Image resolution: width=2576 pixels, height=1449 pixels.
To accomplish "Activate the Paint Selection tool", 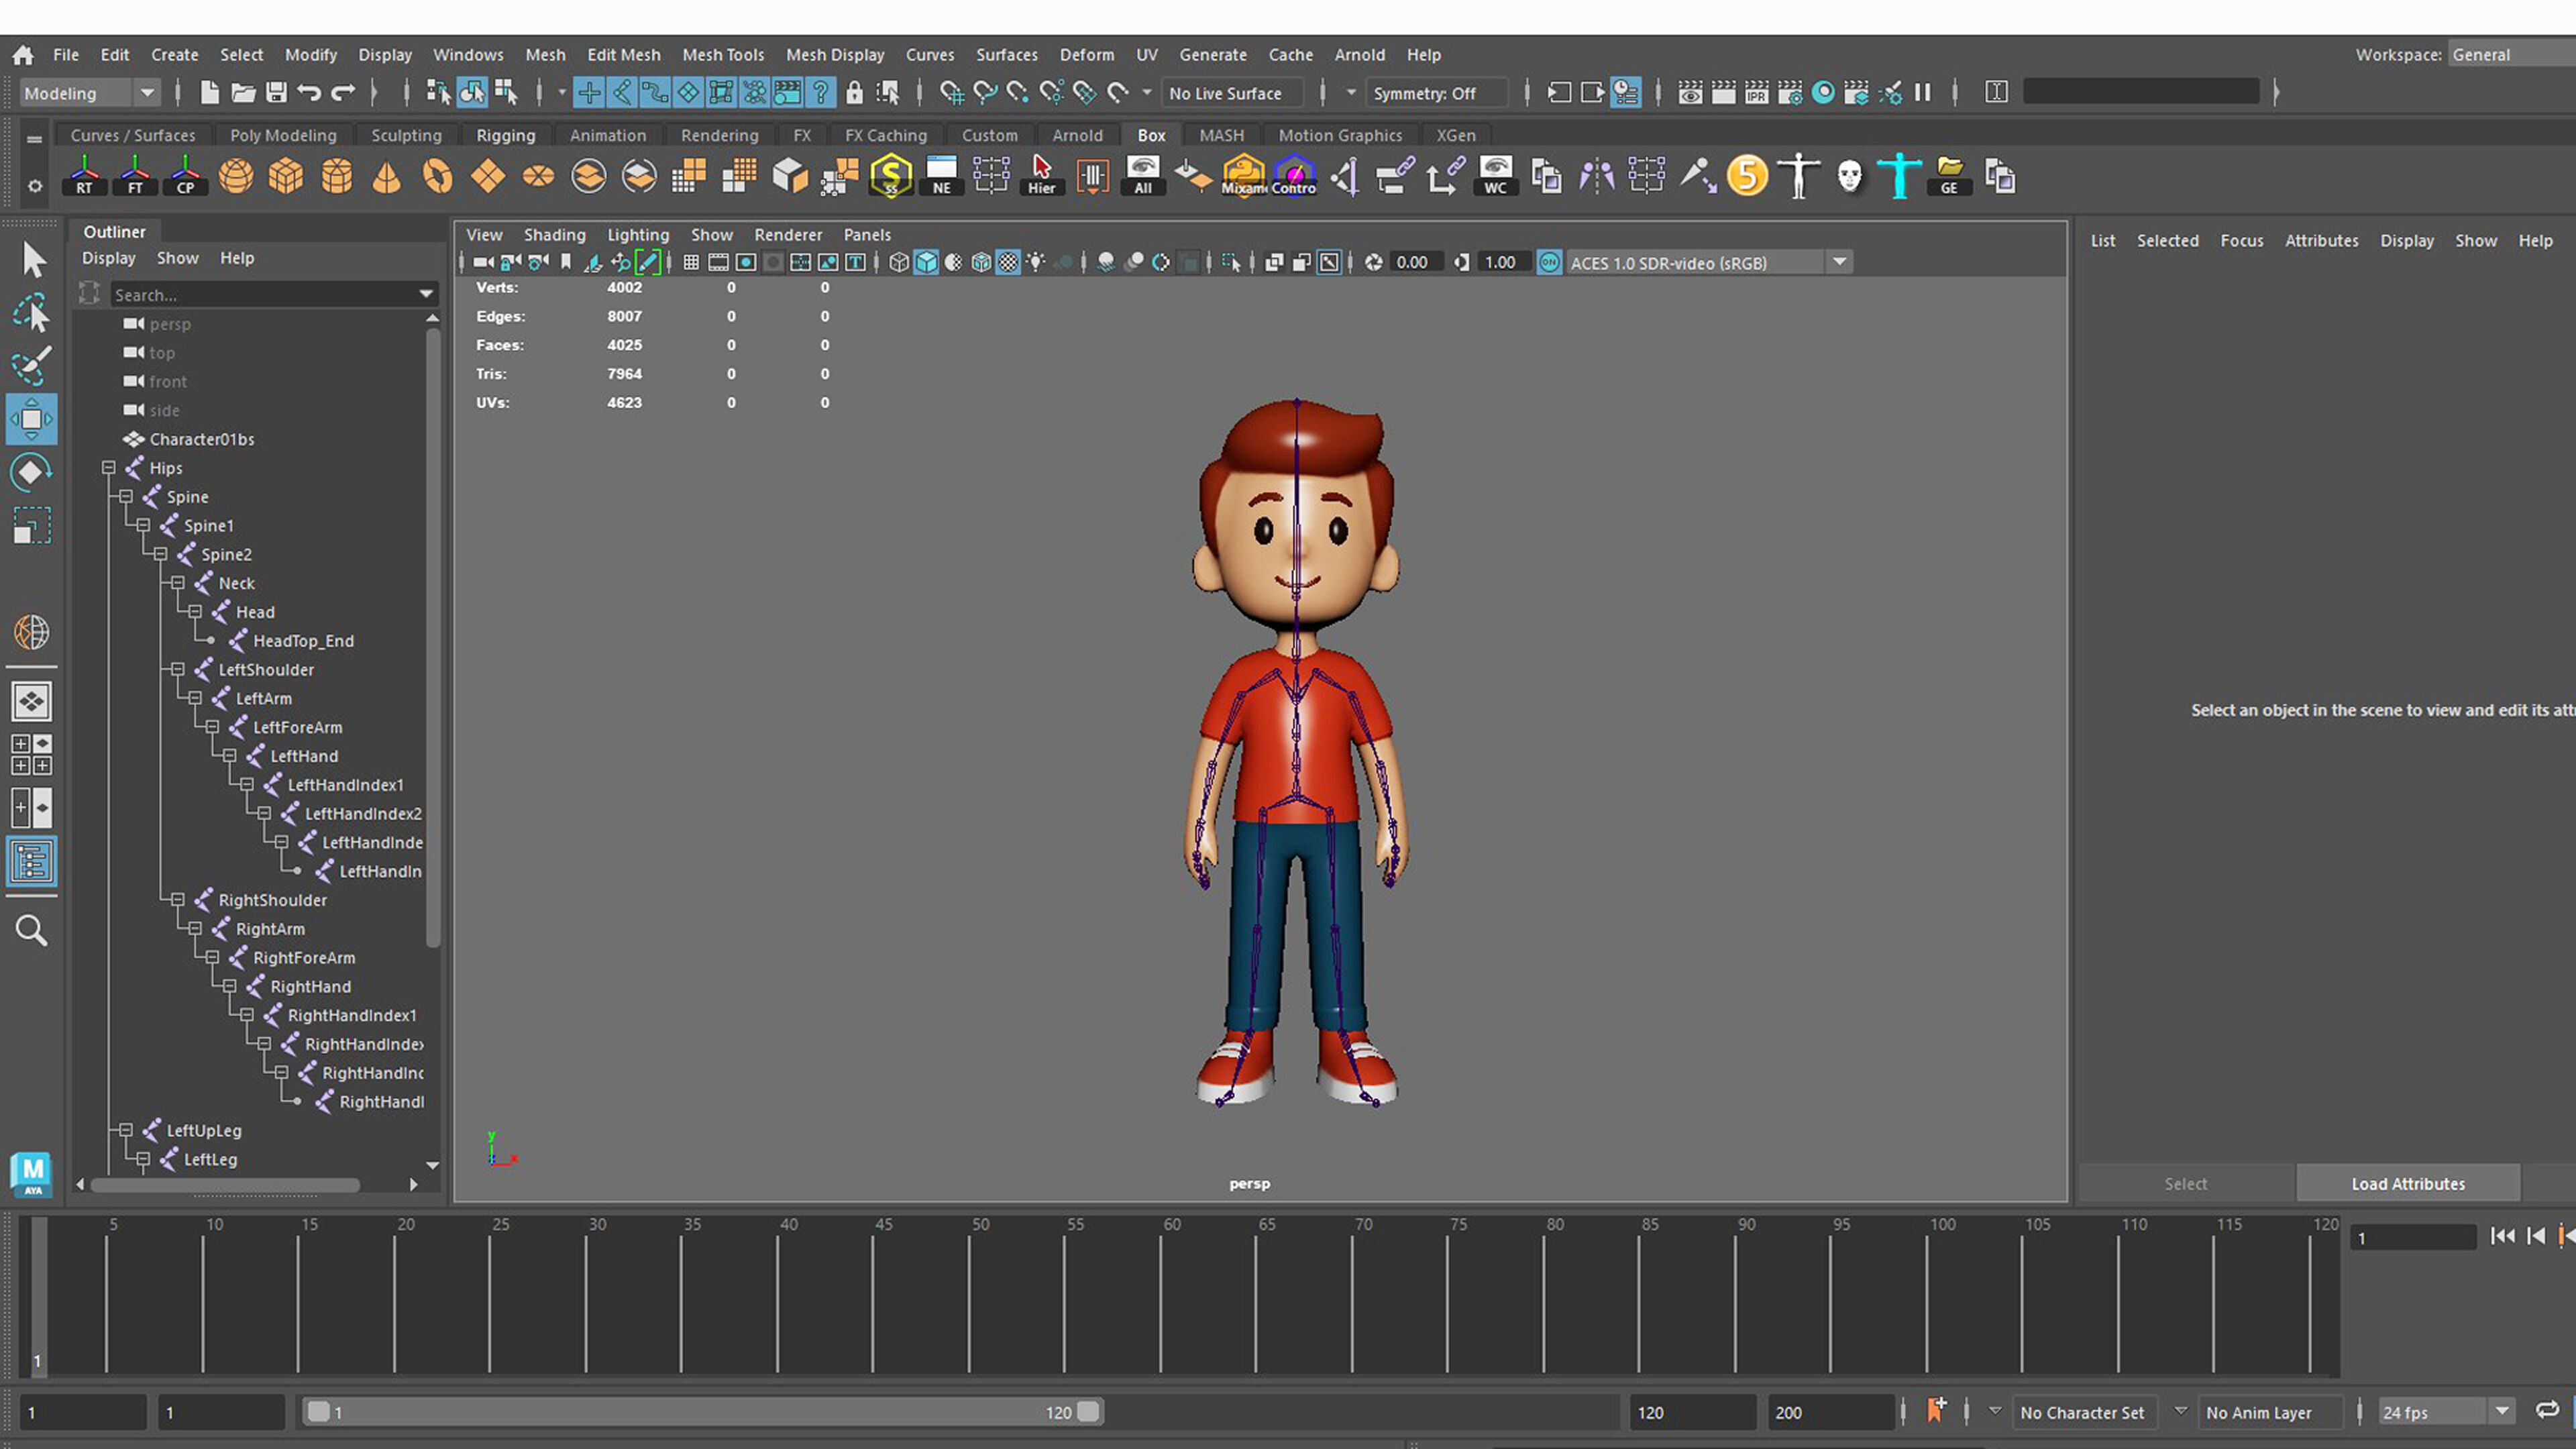I will [32, 366].
